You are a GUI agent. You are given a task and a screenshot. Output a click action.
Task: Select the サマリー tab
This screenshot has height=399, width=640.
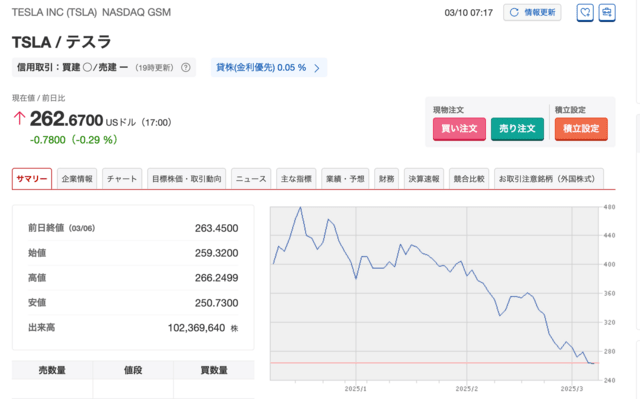pos(32,179)
